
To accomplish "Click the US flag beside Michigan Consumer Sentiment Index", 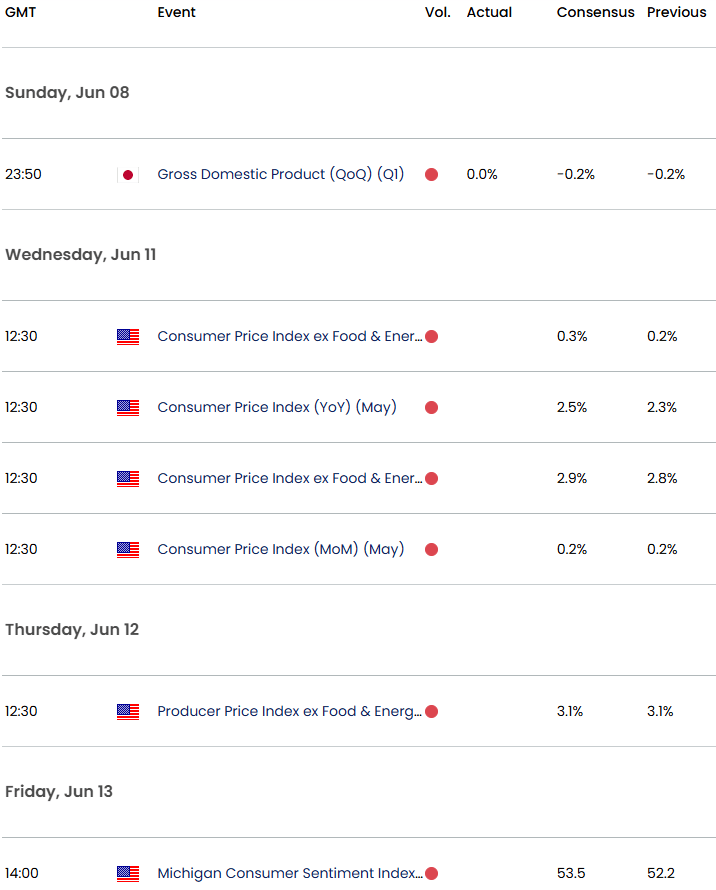I will pyautogui.click(x=127, y=874).
